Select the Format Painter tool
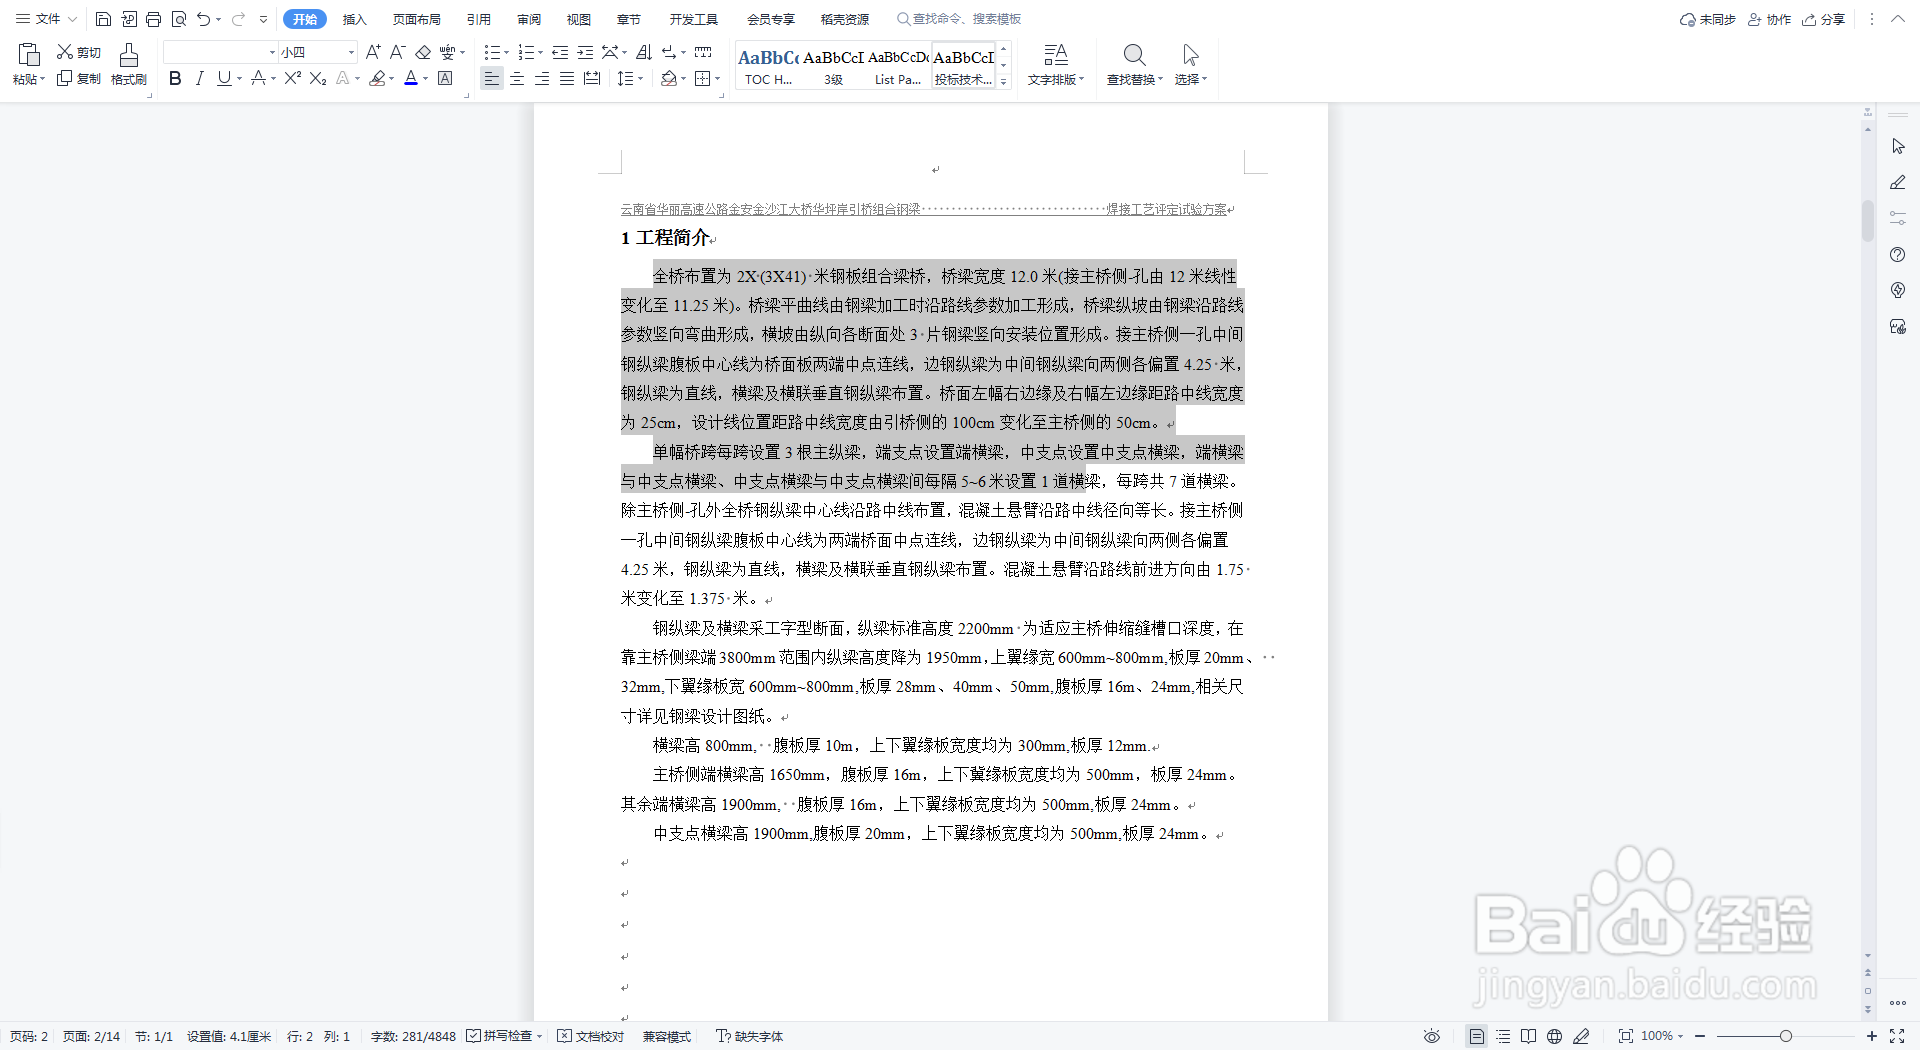The height and width of the screenshot is (1050, 1920). (x=128, y=64)
